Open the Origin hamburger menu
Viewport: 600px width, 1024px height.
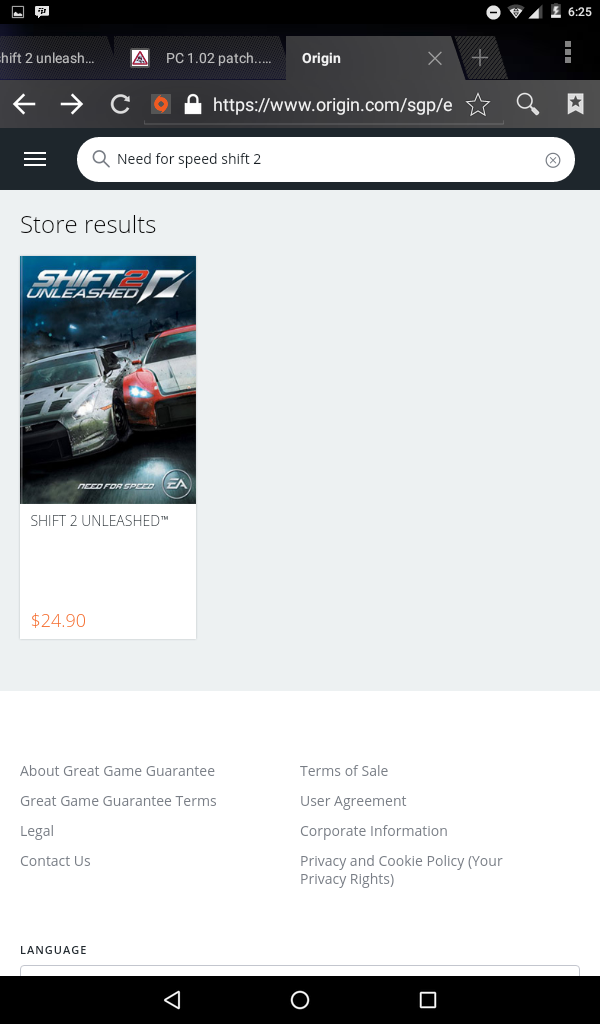click(35, 159)
